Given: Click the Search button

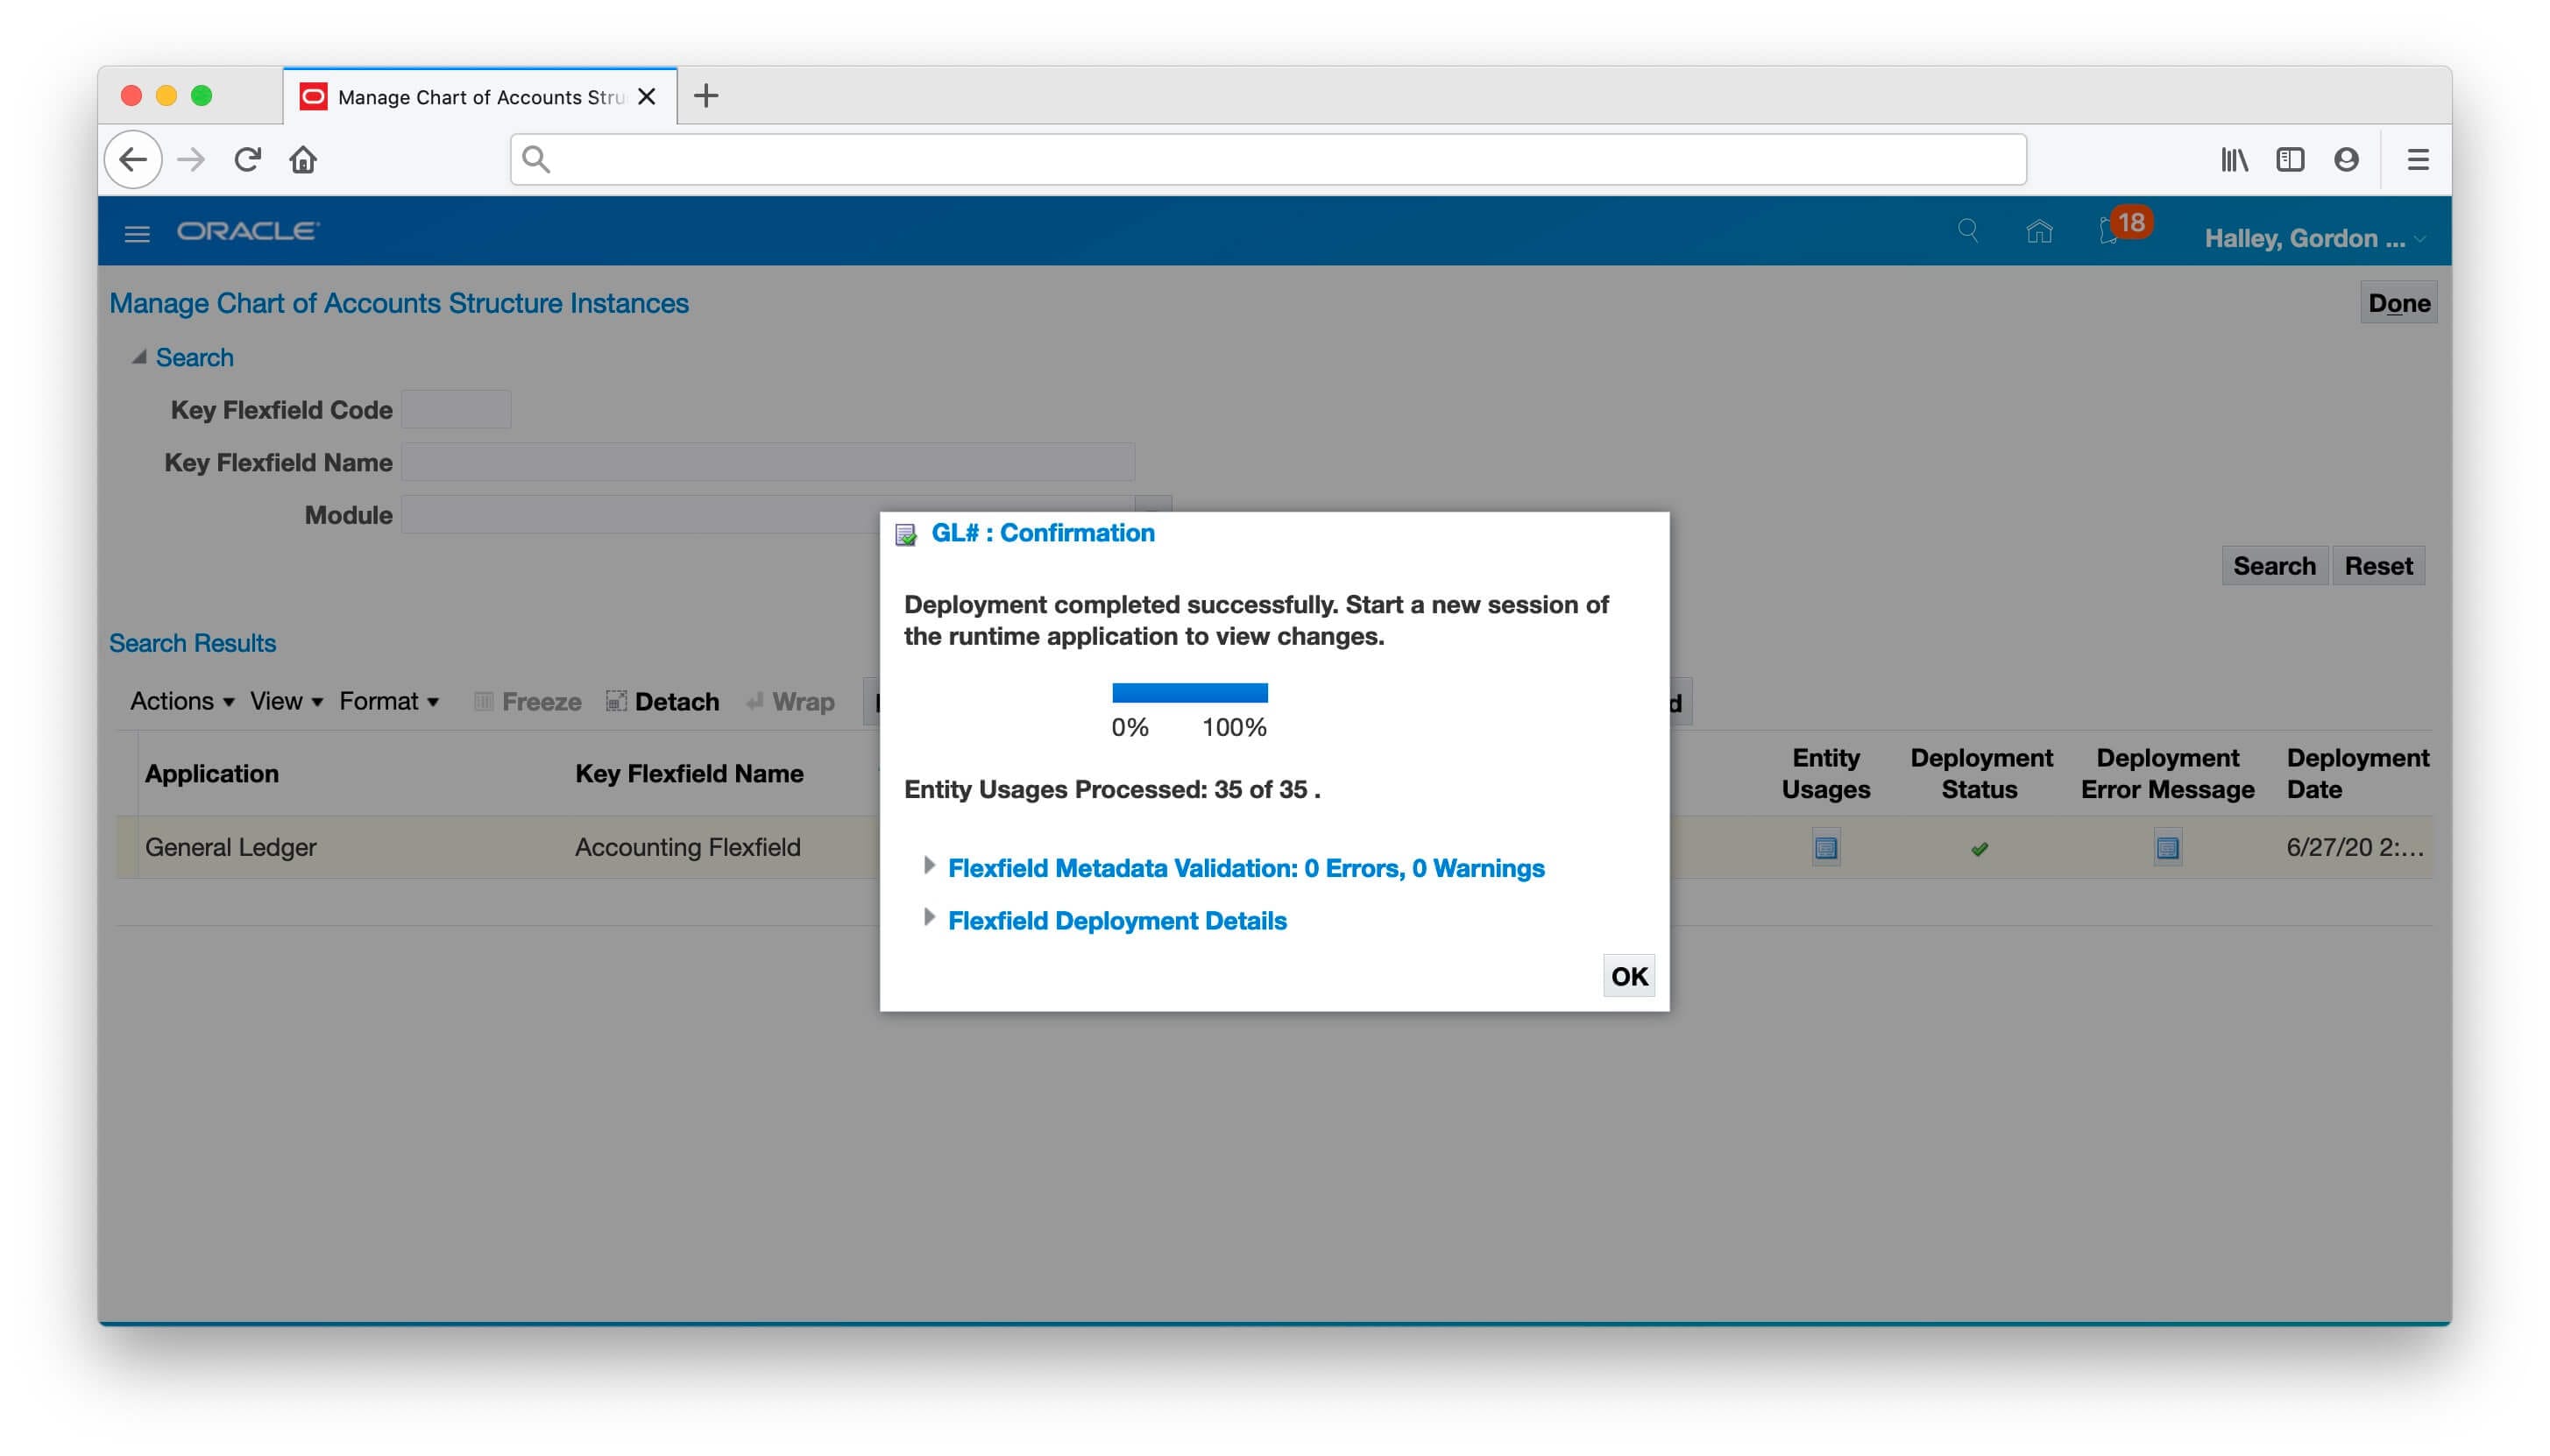Looking at the screenshot, I should click(x=2274, y=566).
